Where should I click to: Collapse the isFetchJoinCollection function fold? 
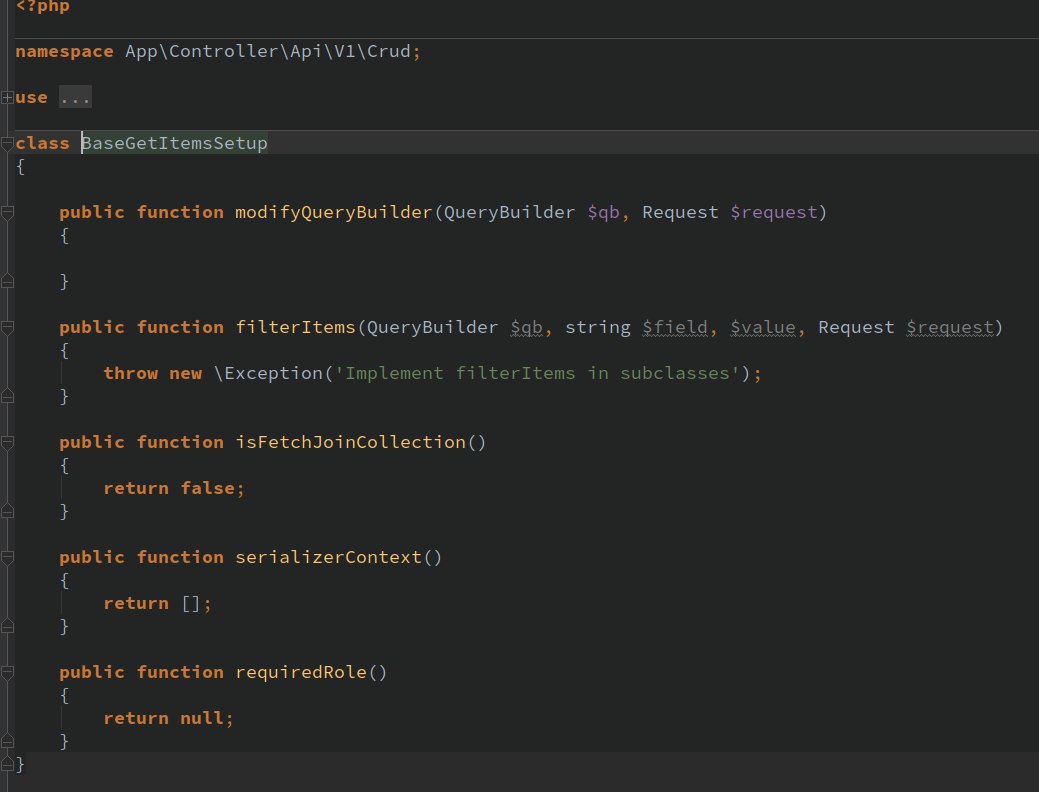pyautogui.click(x=7, y=443)
